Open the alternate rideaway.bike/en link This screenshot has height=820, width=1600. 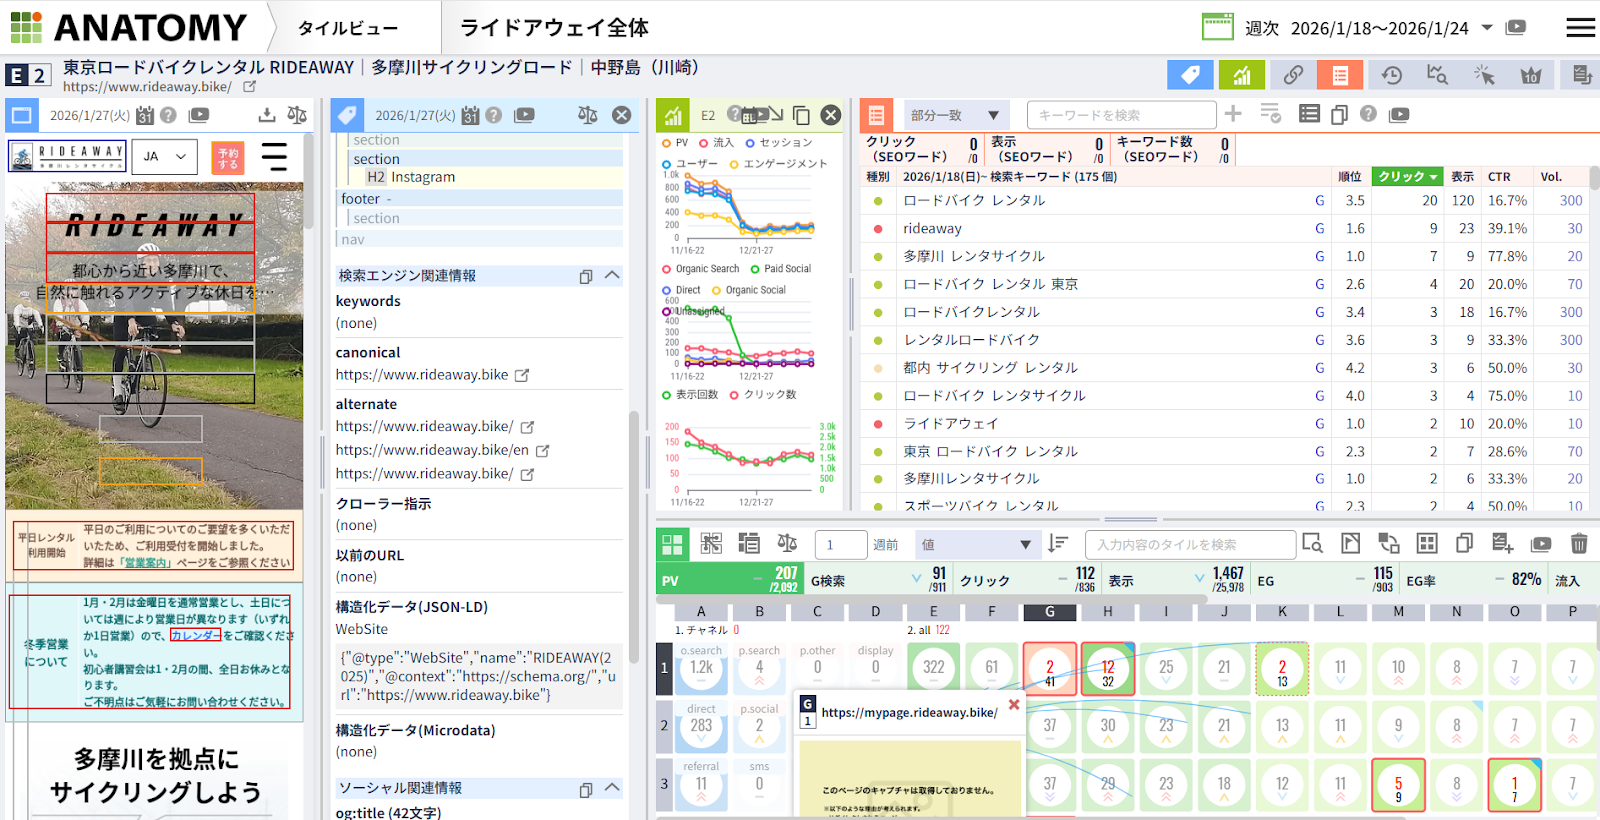click(432, 450)
